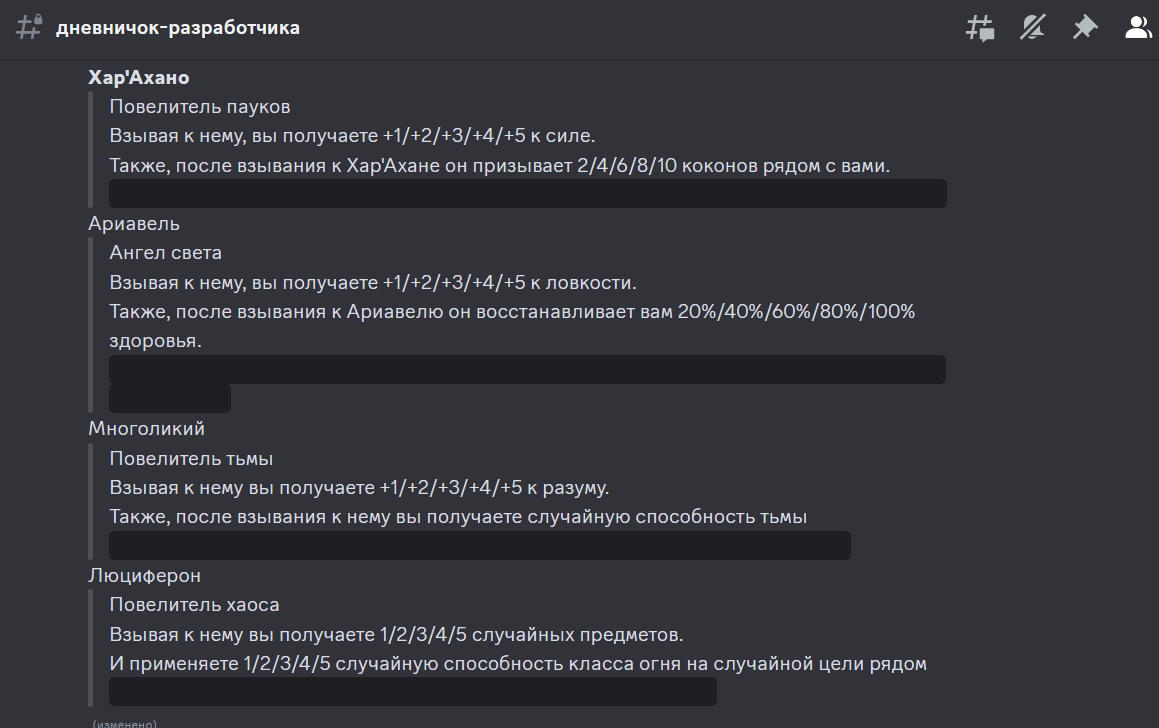The height and width of the screenshot is (728, 1159).
Task: Click the Ариавель heading text
Action: point(134,224)
